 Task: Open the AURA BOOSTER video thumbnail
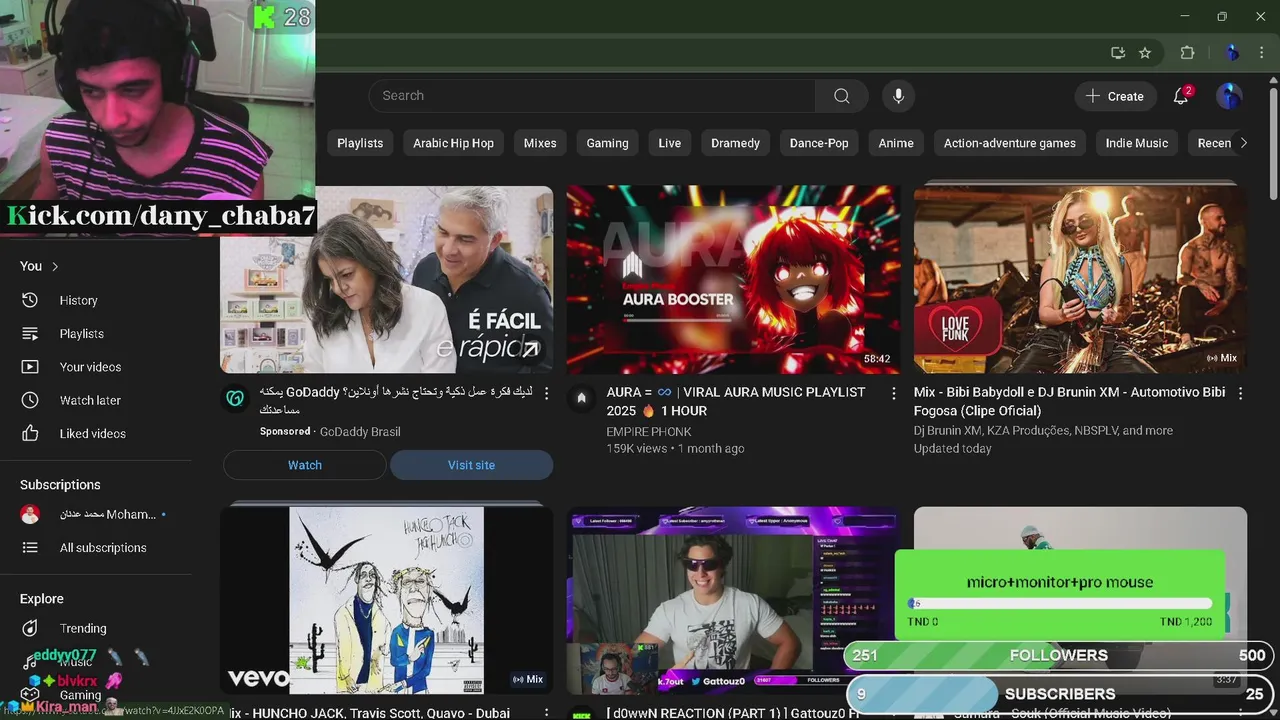pos(733,279)
